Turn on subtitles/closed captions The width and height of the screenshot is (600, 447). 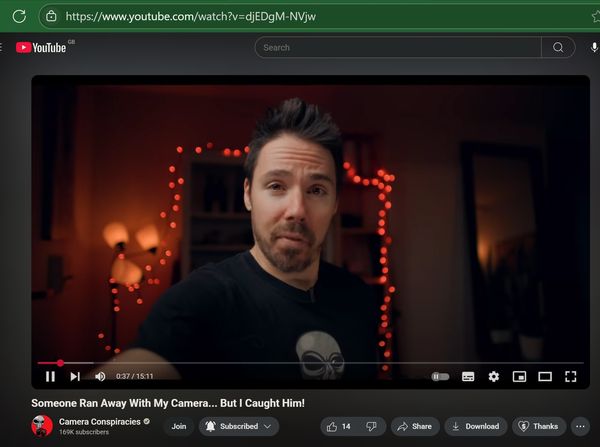[x=468, y=376]
